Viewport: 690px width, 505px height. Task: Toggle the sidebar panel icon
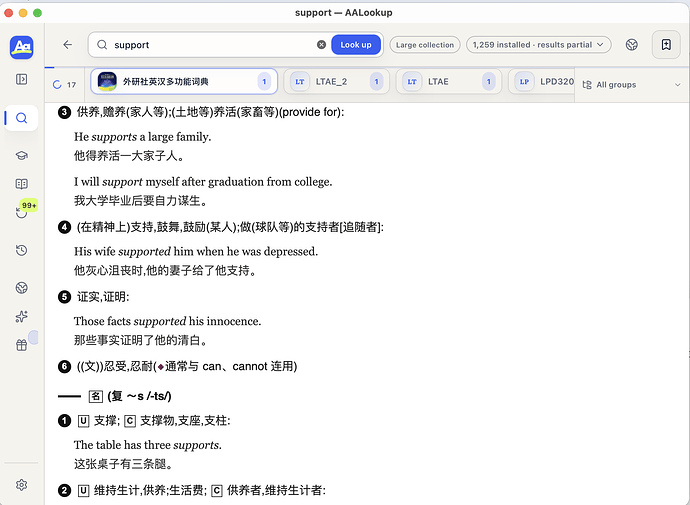tap(22, 79)
